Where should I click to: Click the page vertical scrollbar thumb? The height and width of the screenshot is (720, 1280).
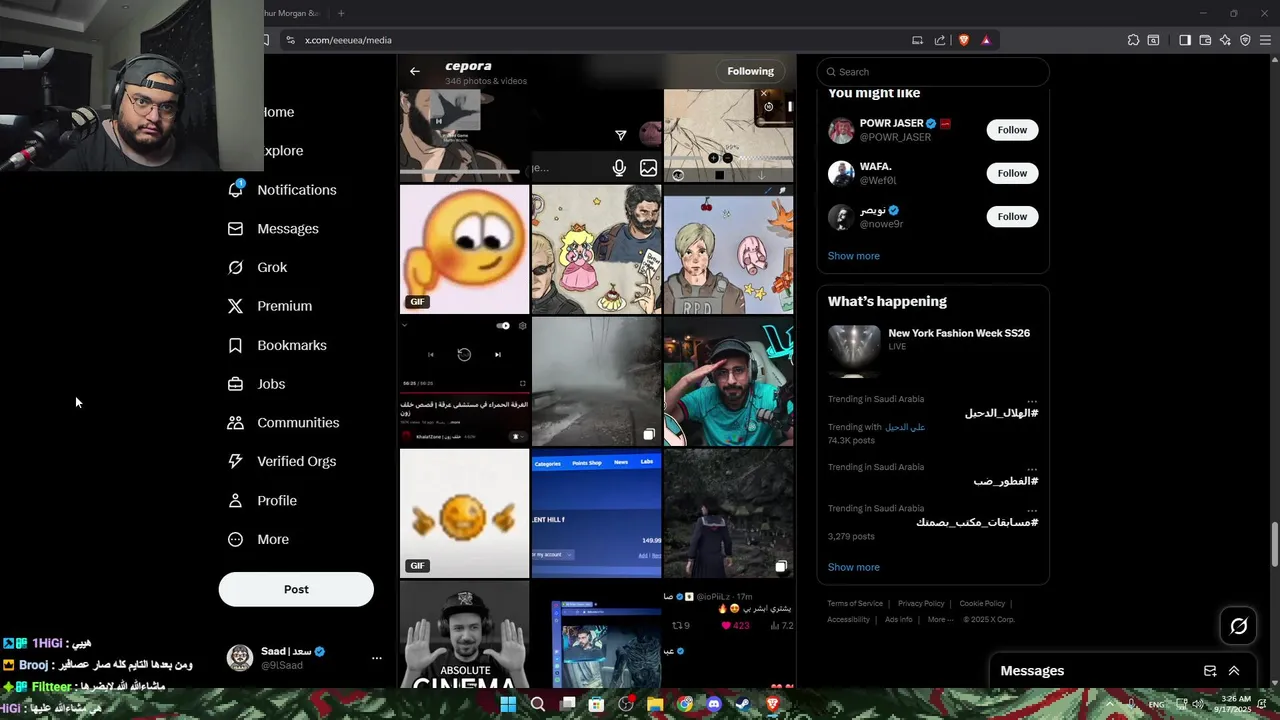tap(1274, 544)
